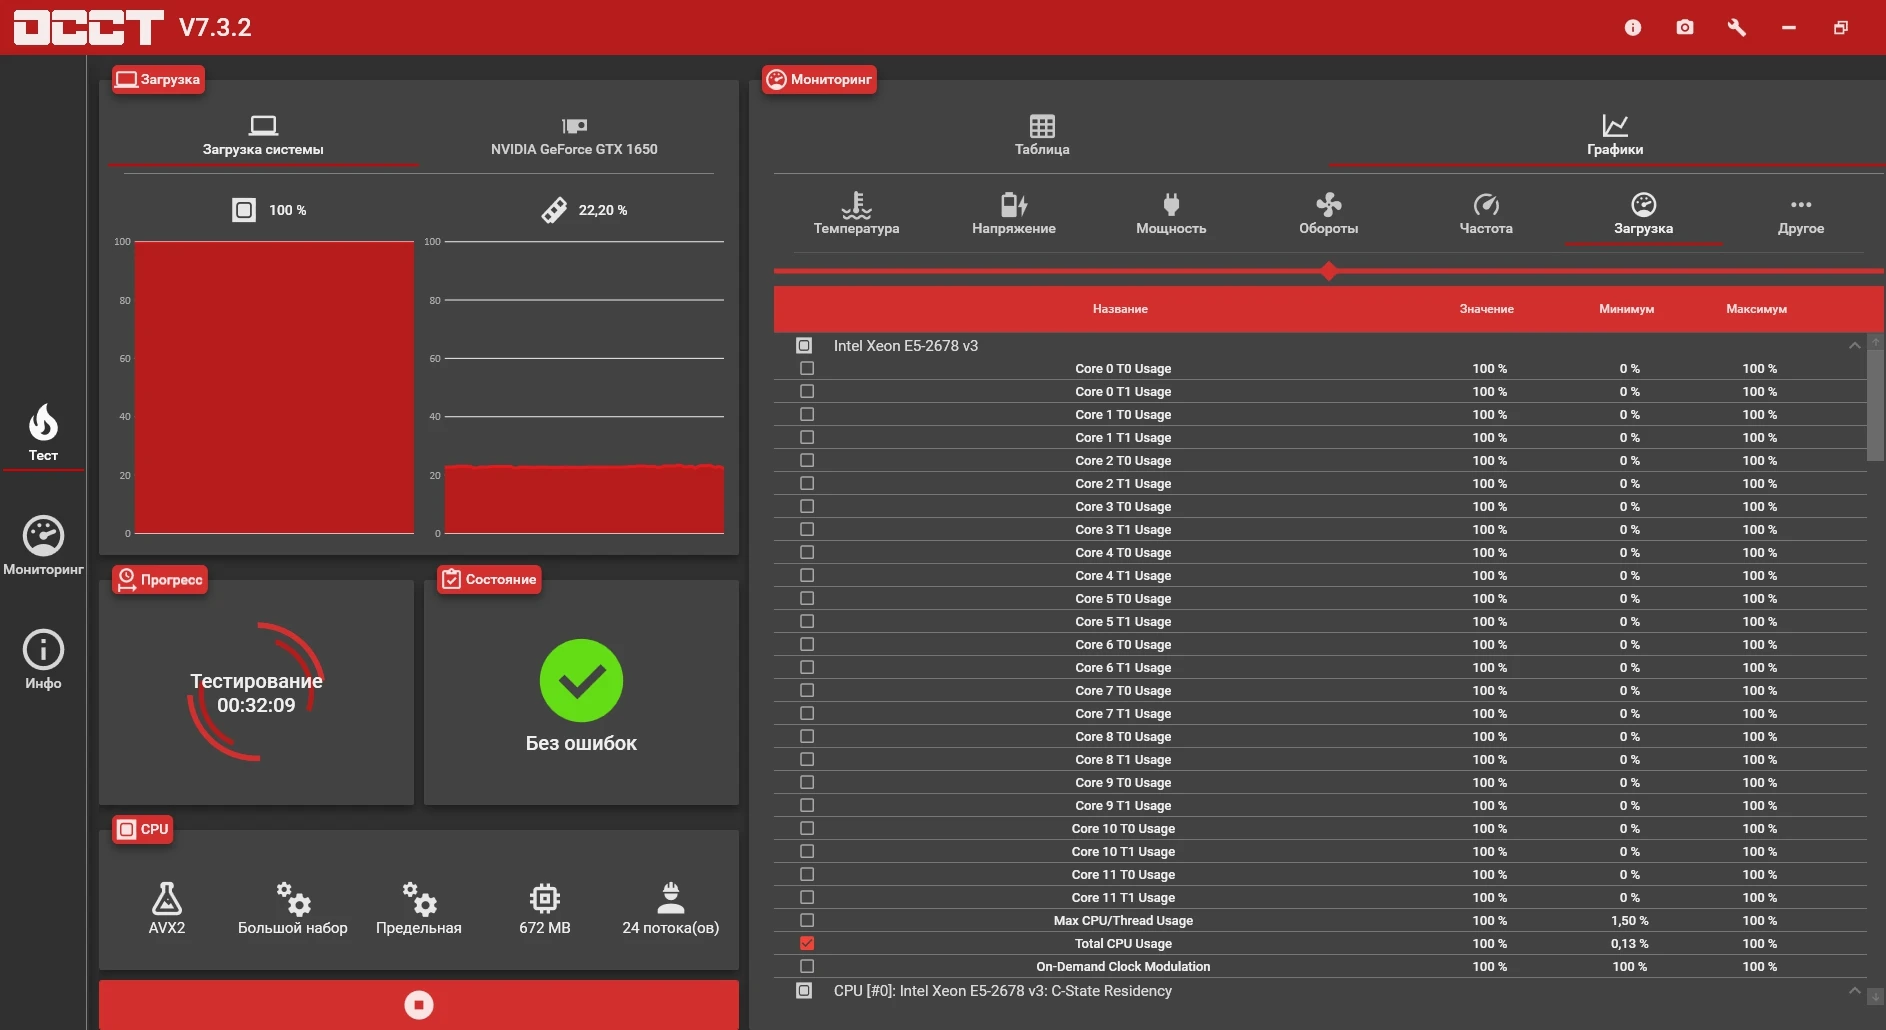Click the Большой набор gears icon

tap(293, 898)
